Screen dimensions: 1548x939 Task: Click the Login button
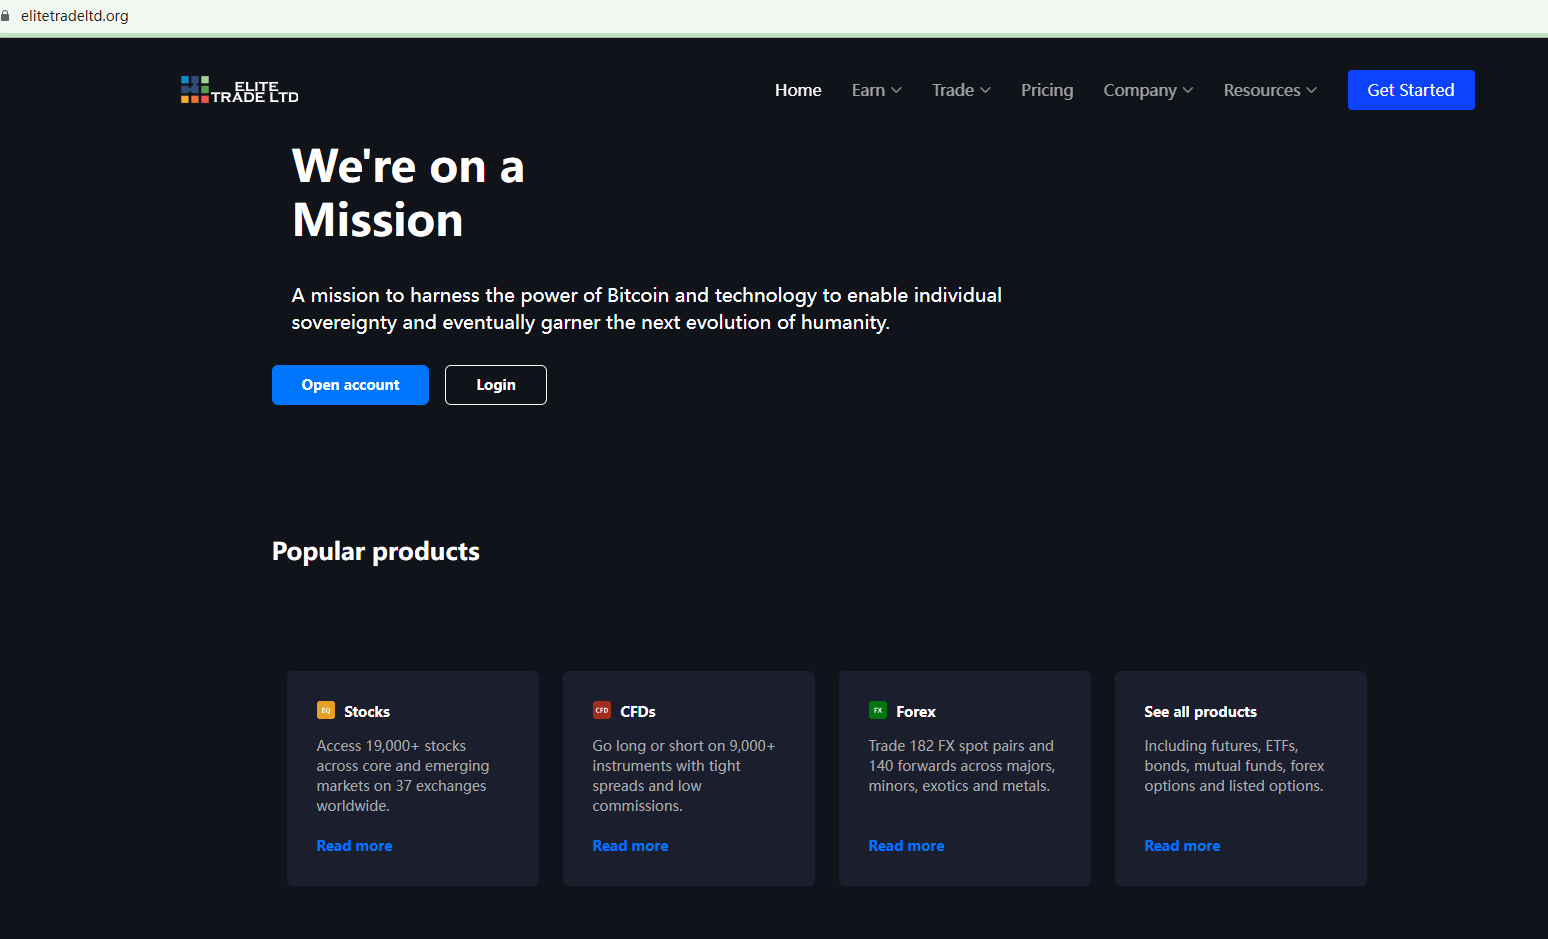click(496, 385)
